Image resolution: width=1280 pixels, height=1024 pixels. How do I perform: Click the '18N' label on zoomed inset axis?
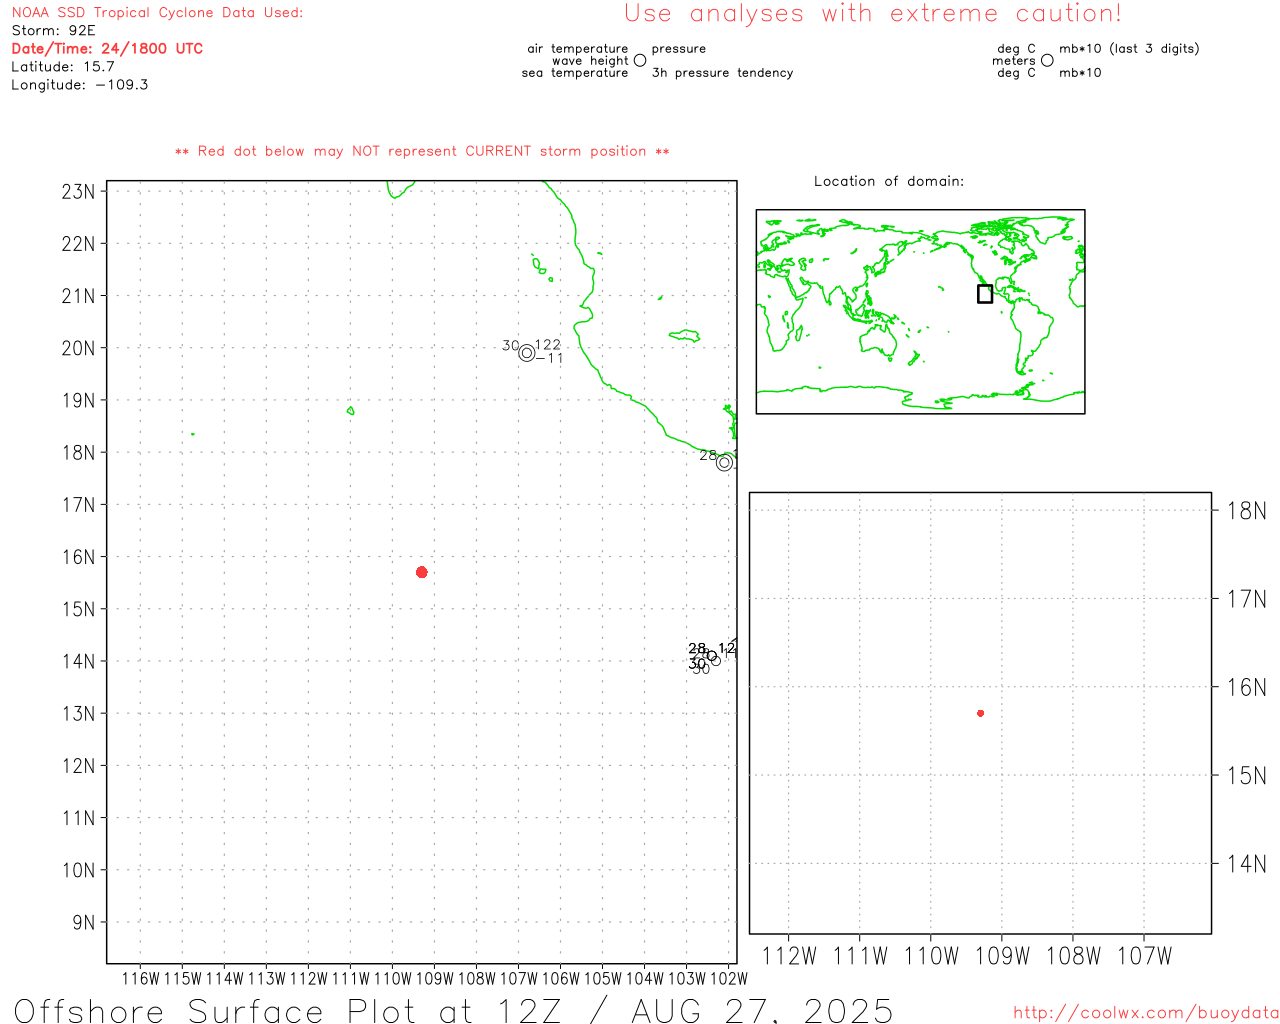tap(1247, 511)
